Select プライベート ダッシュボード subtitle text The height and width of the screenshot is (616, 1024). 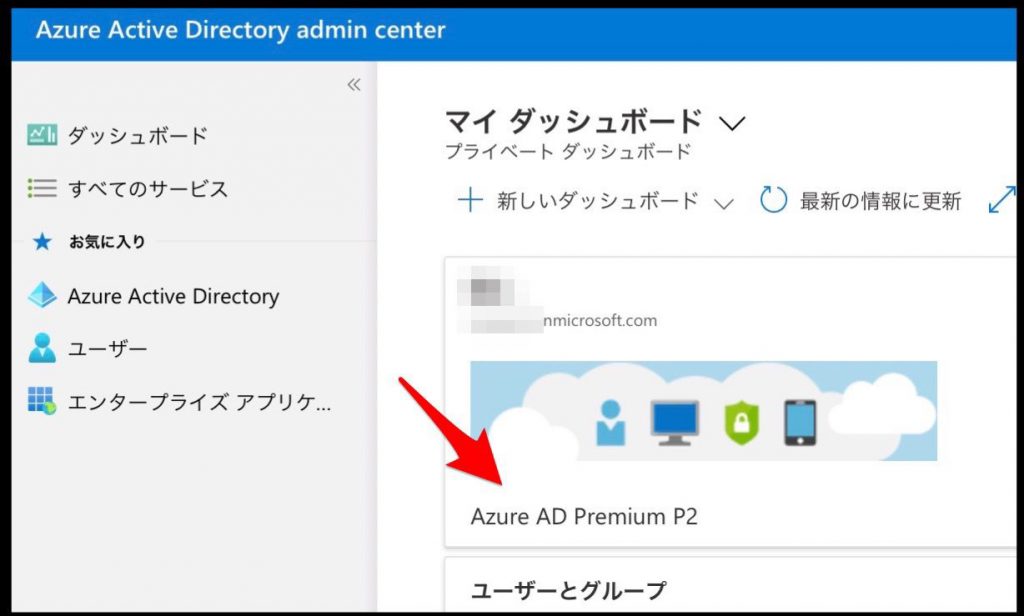coord(568,152)
